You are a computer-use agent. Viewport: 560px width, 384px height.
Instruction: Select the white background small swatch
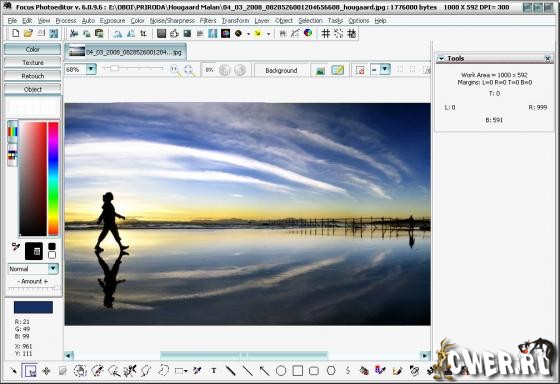point(52,255)
